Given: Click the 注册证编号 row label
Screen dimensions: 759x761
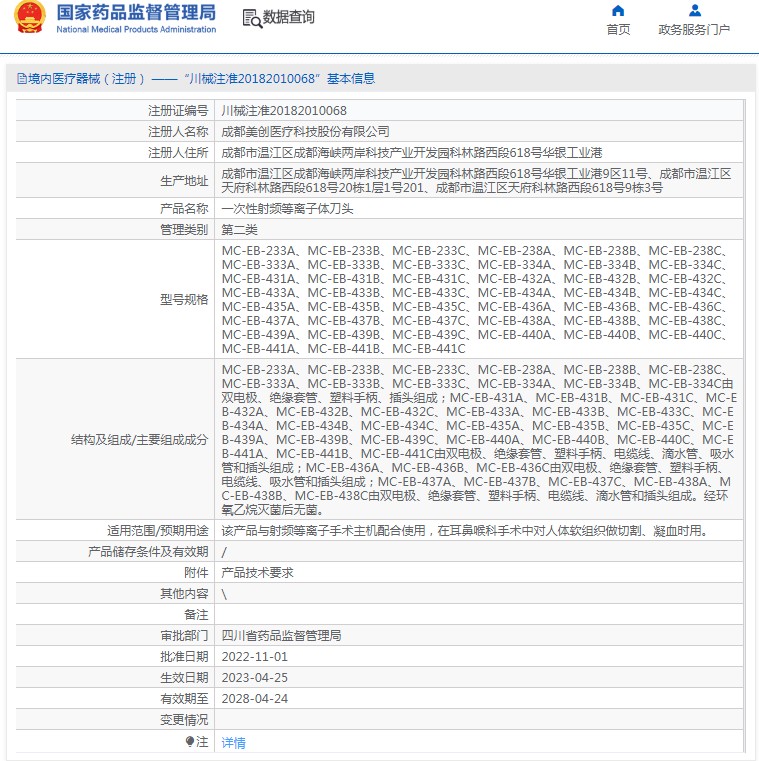Looking at the screenshot, I should (178, 111).
